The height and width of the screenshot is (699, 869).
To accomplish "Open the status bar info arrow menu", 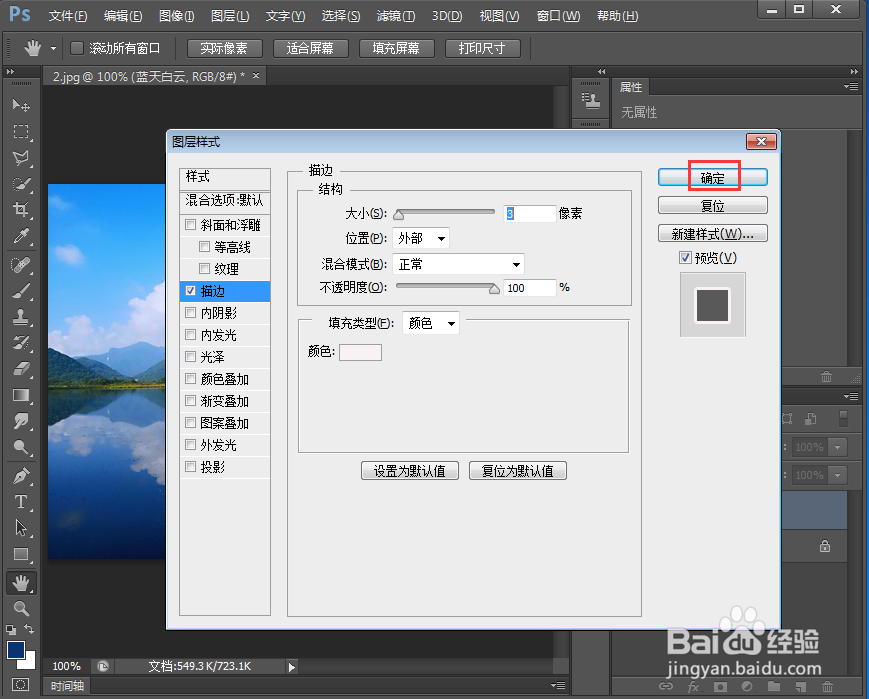I will tap(292, 667).
